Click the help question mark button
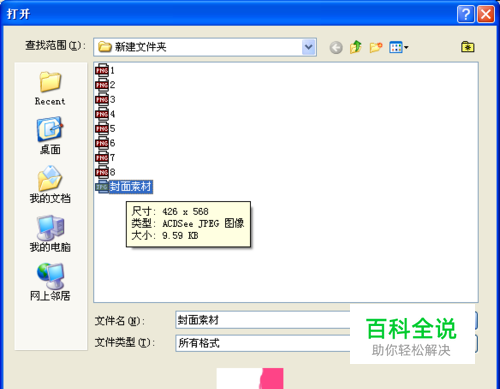 (466, 14)
